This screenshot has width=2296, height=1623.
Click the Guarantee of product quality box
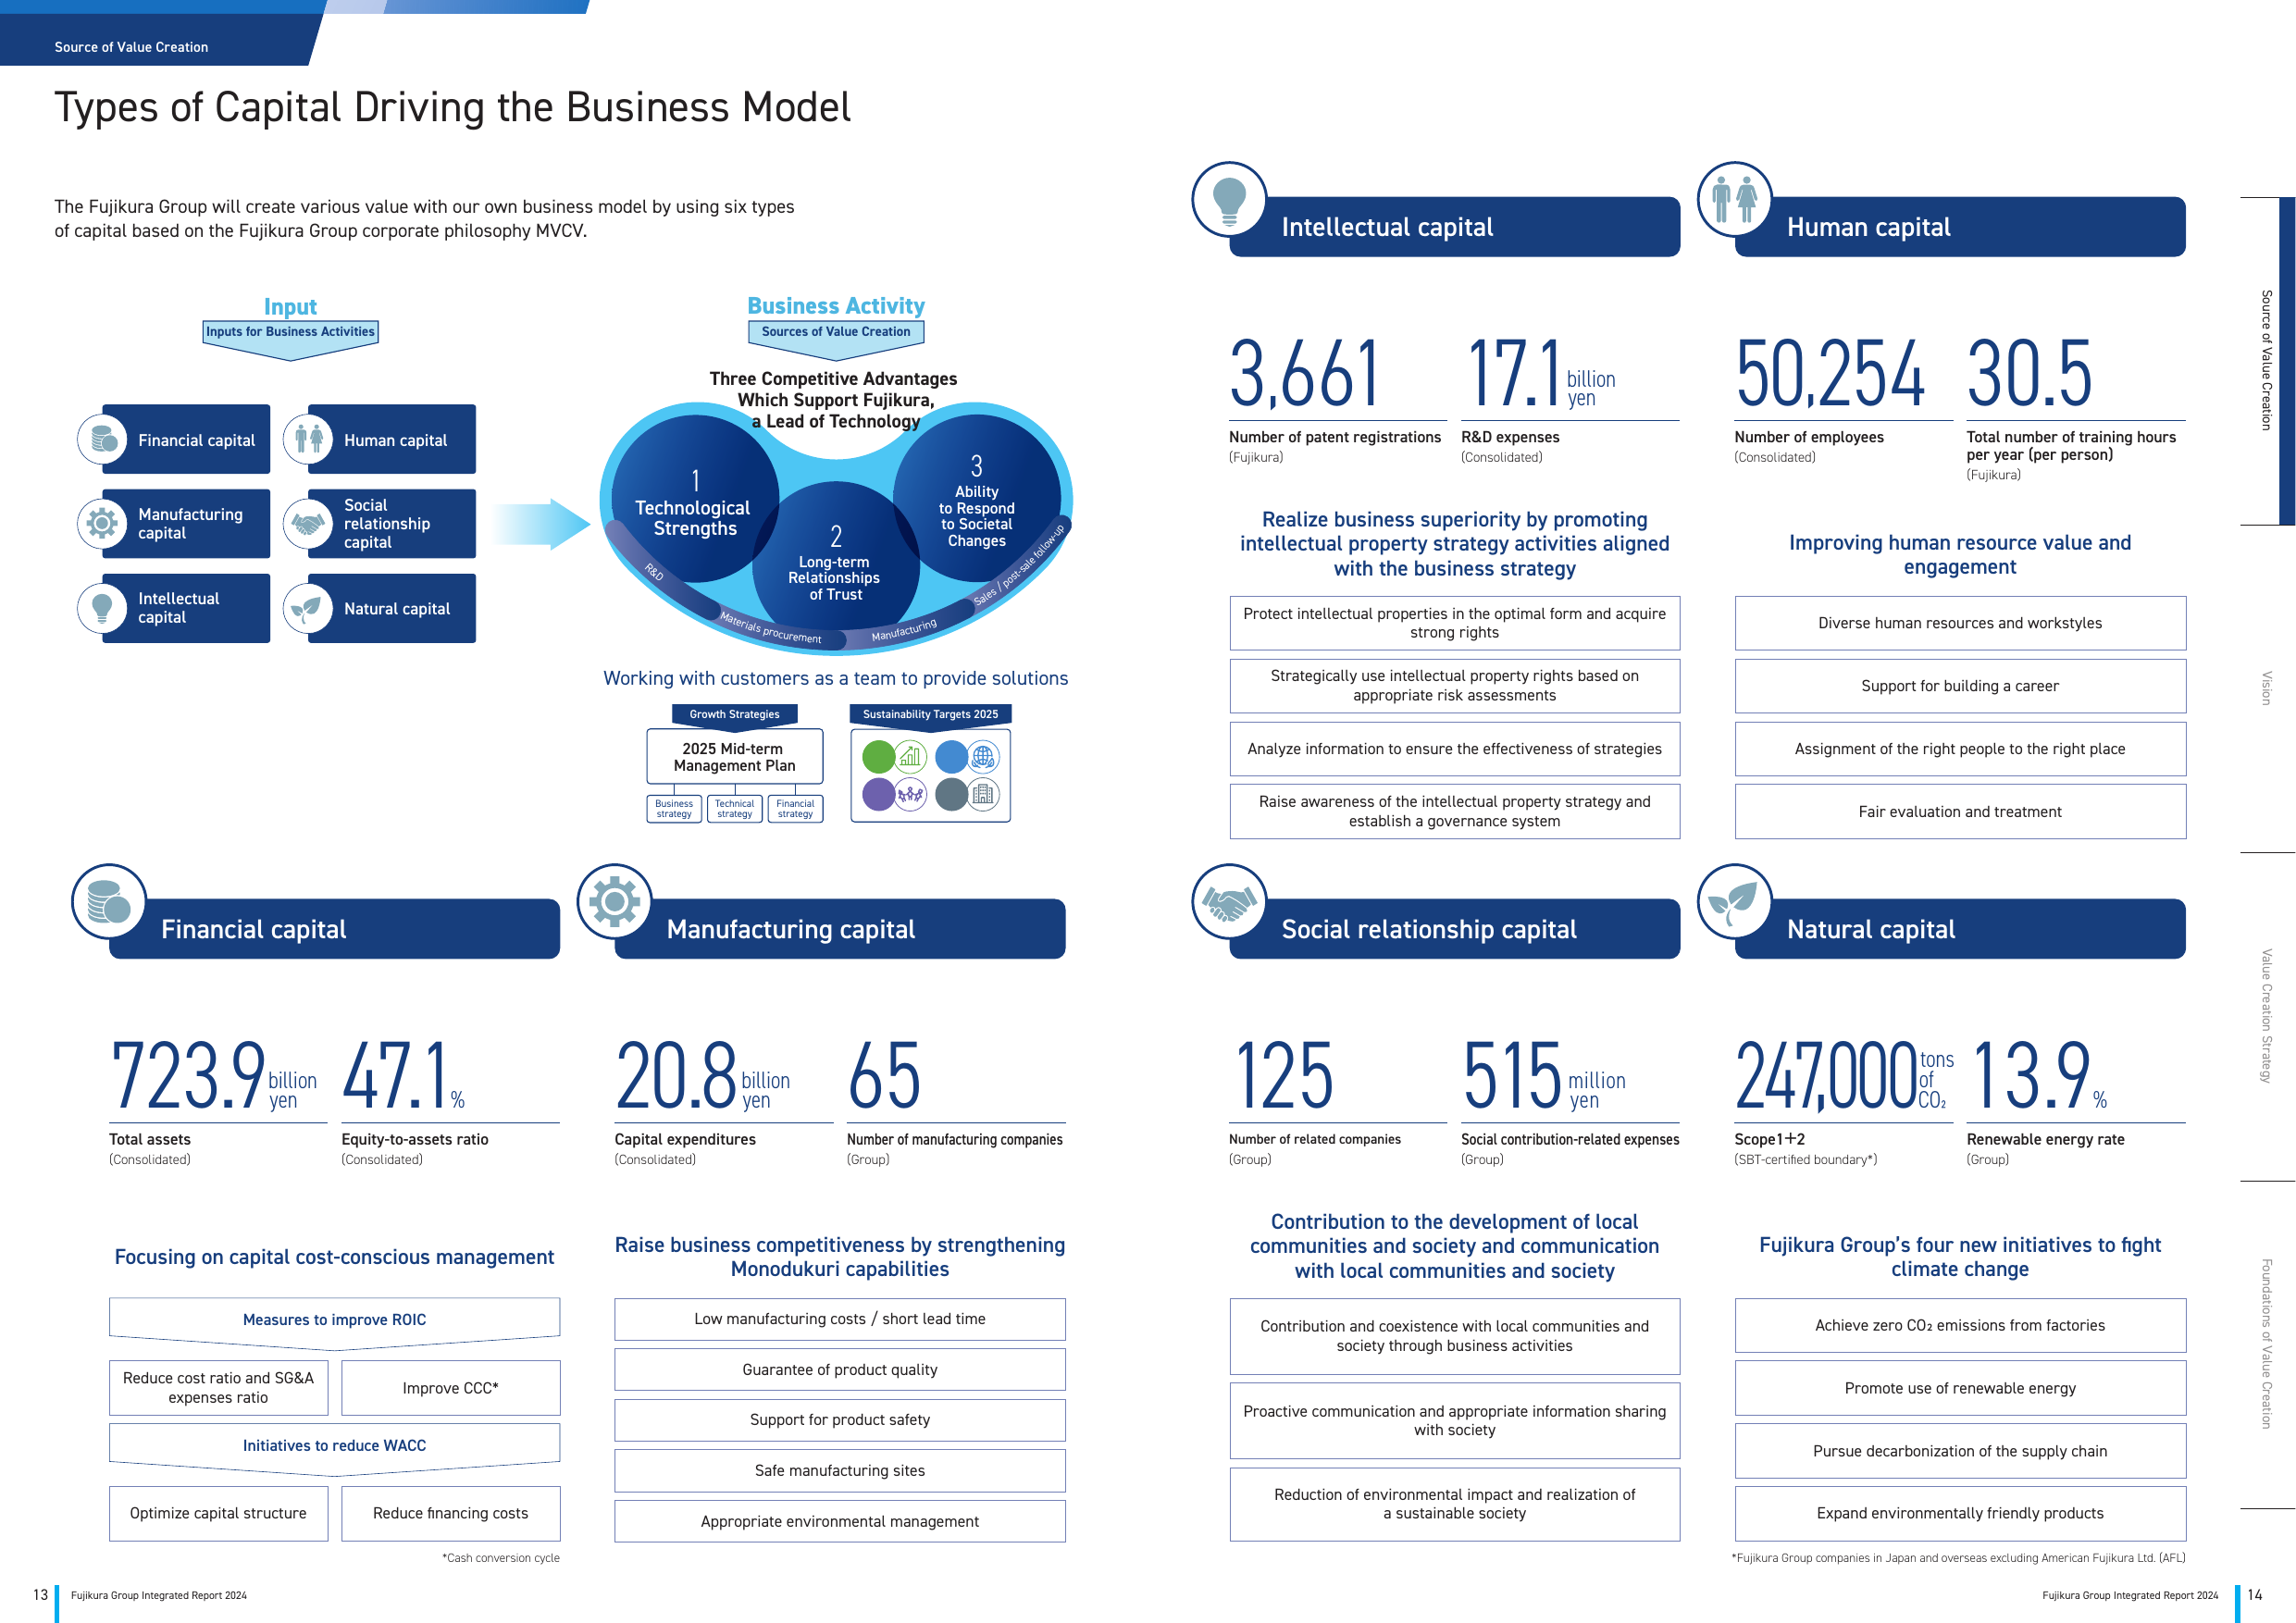839,1369
